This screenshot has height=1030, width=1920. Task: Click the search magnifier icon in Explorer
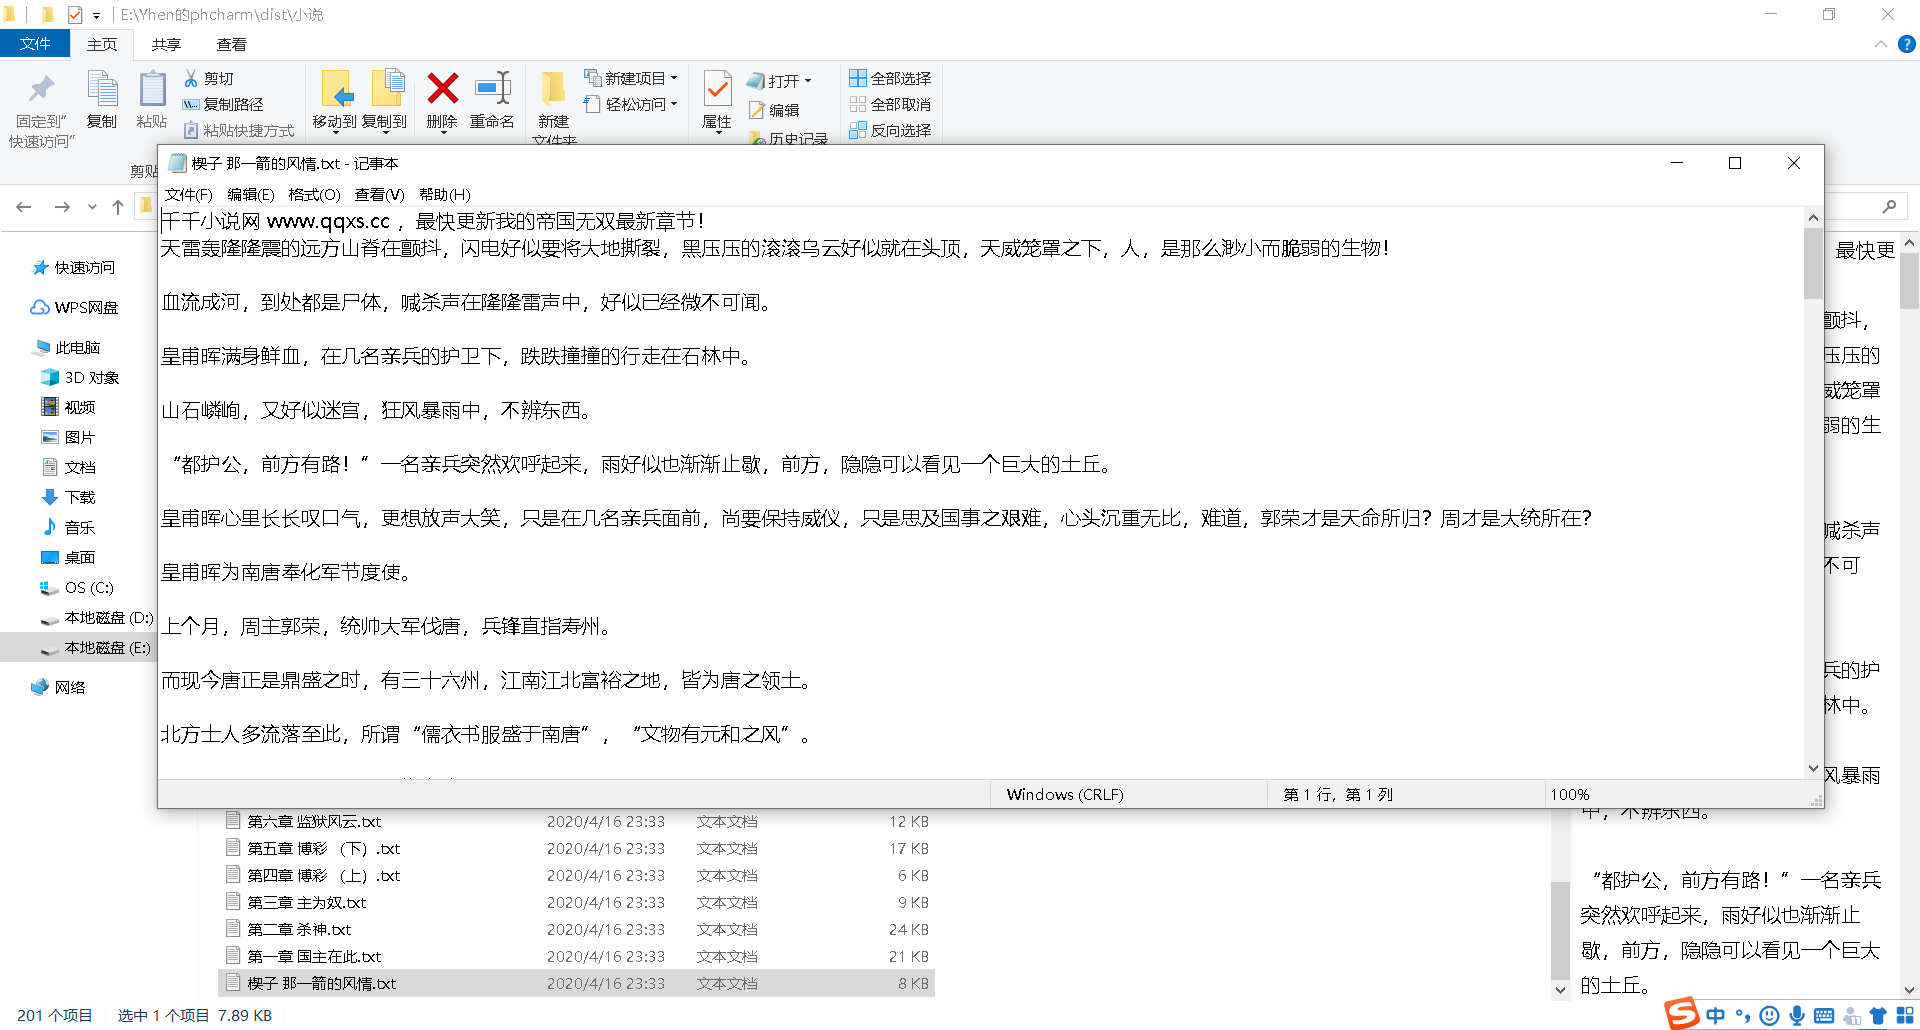[x=1889, y=206]
